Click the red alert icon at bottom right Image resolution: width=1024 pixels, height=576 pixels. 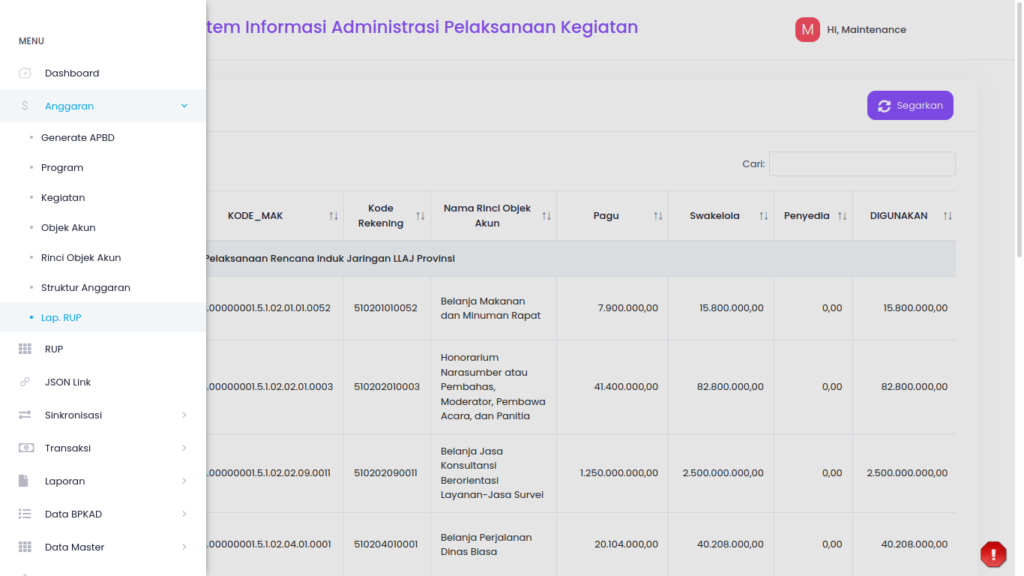click(x=993, y=554)
